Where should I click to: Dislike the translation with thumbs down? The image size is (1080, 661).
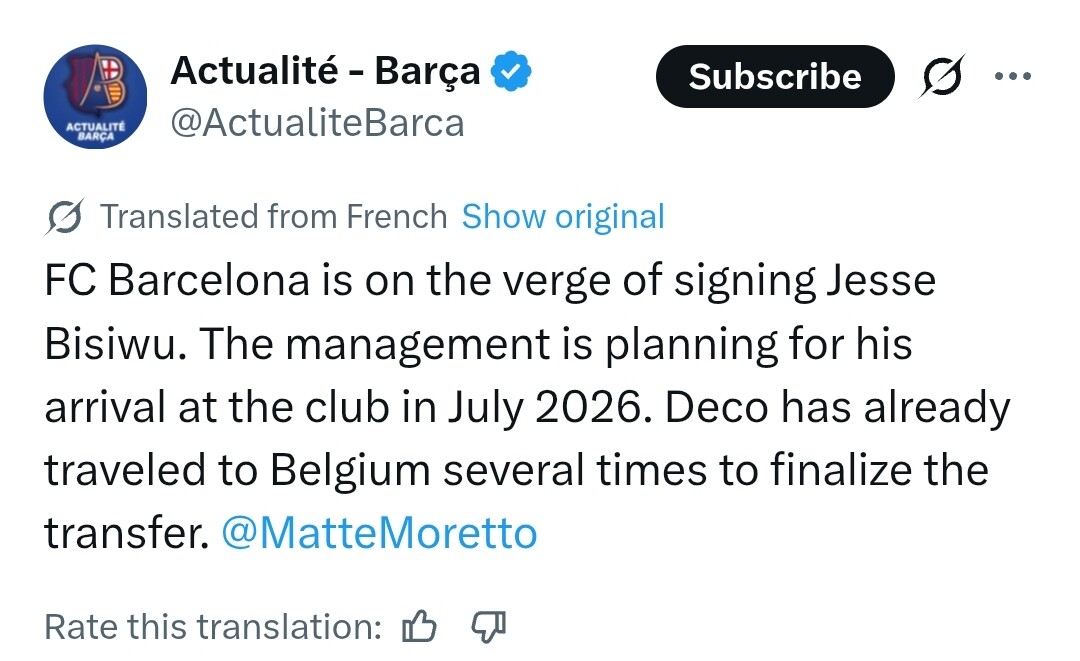tap(488, 627)
